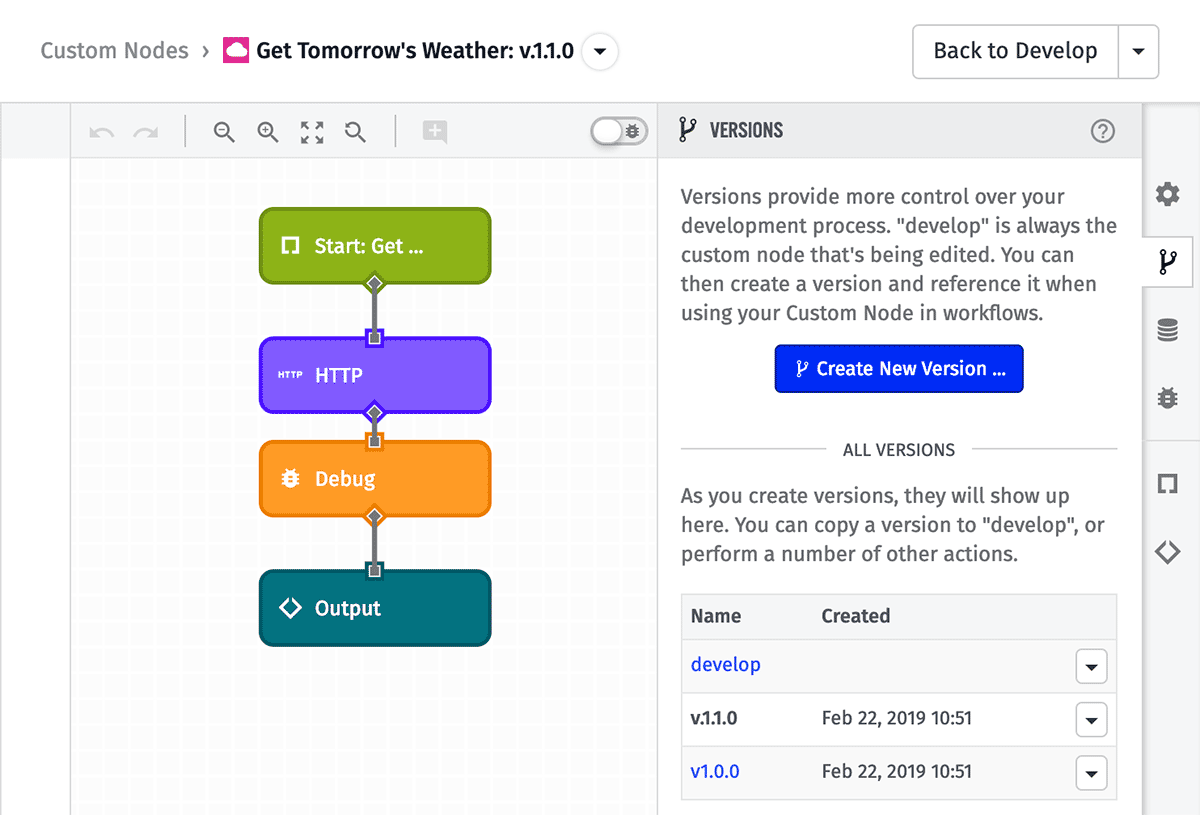Open version selector dropdown beside title
The width and height of the screenshot is (1200, 815).
click(x=600, y=51)
